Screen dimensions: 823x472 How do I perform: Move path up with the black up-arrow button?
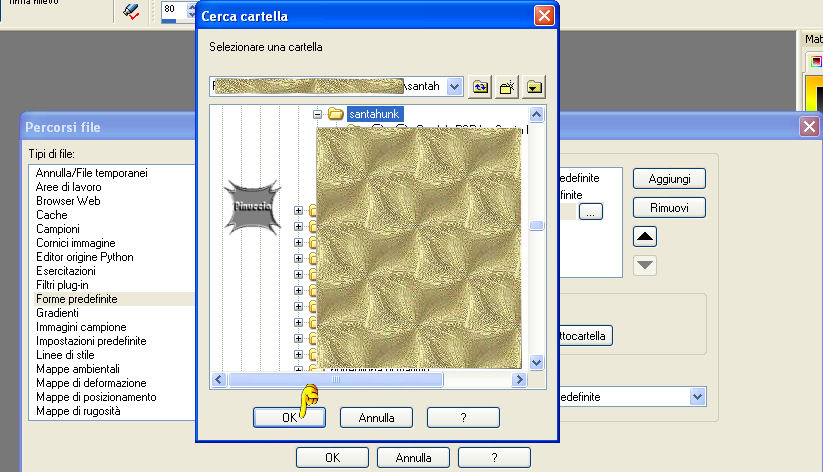coord(645,237)
